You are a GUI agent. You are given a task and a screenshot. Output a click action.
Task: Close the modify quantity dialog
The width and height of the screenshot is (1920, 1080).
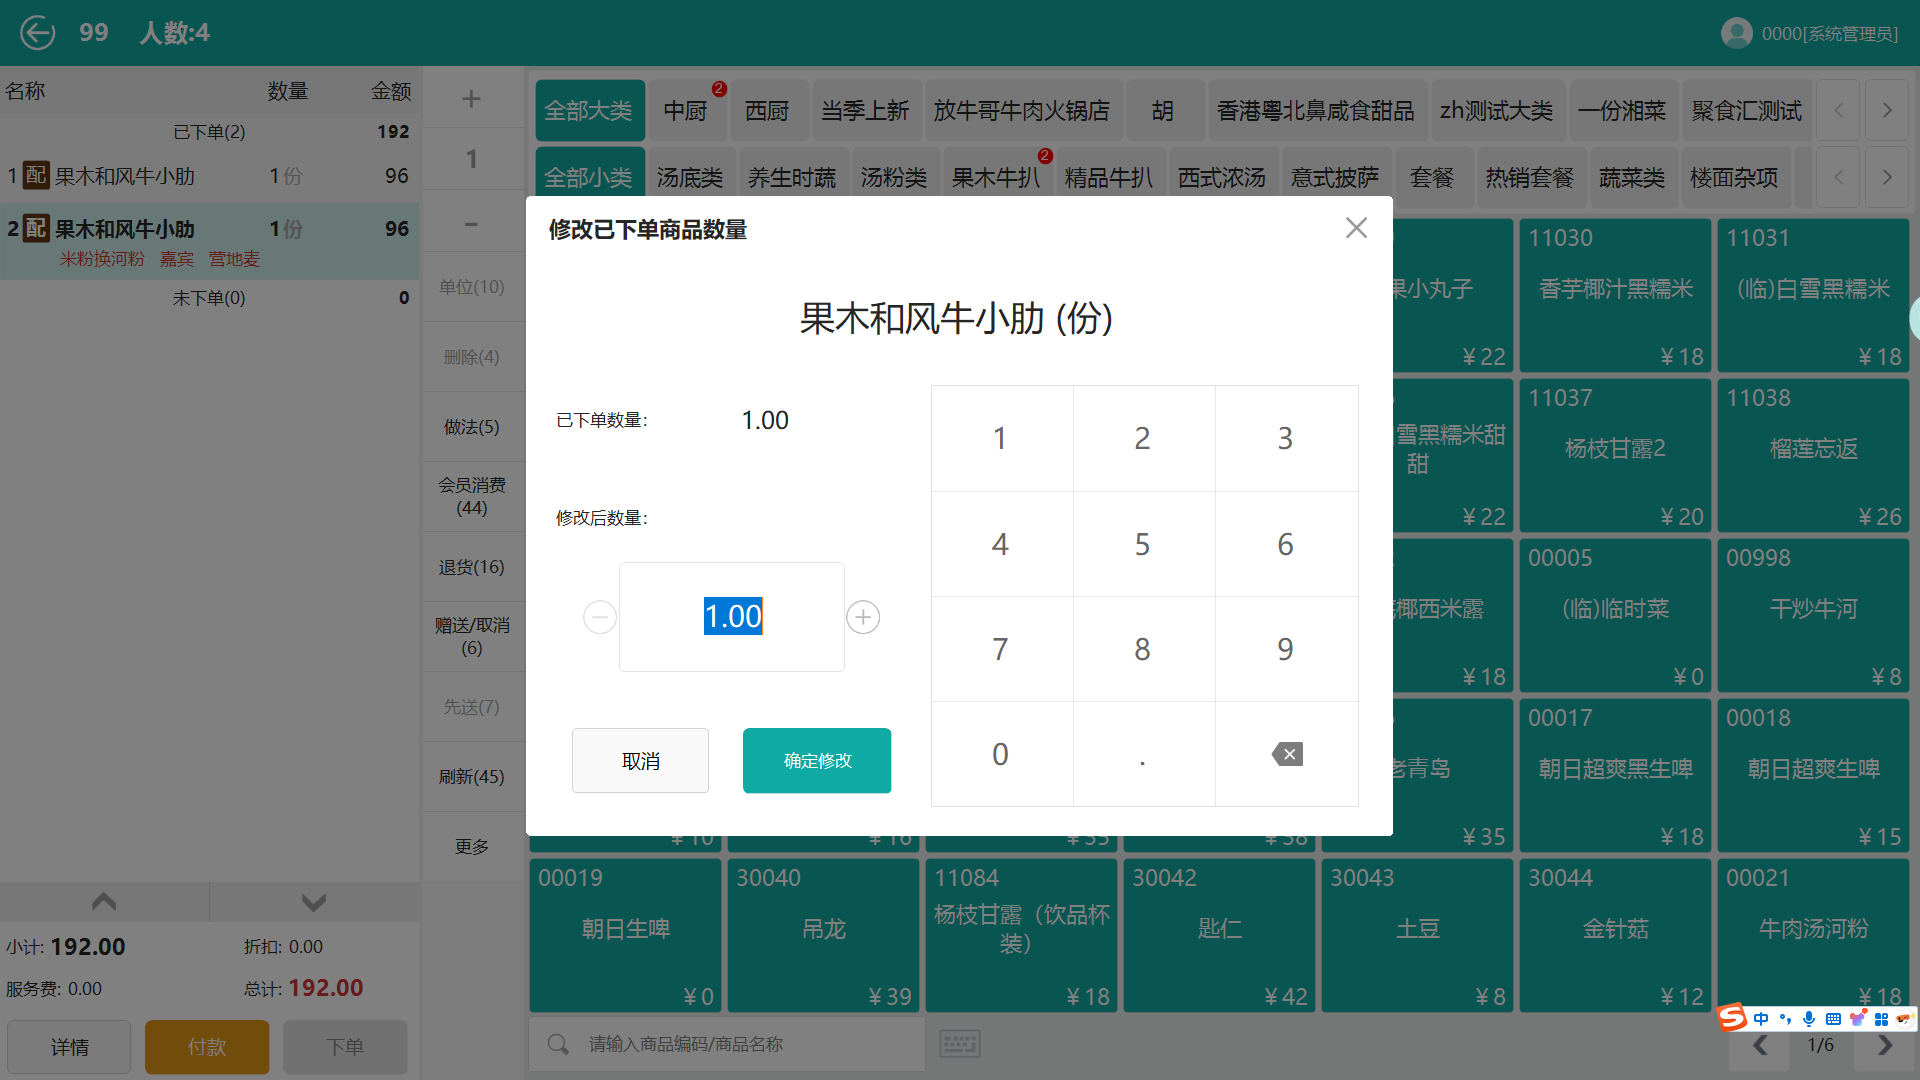click(x=1356, y=229)
